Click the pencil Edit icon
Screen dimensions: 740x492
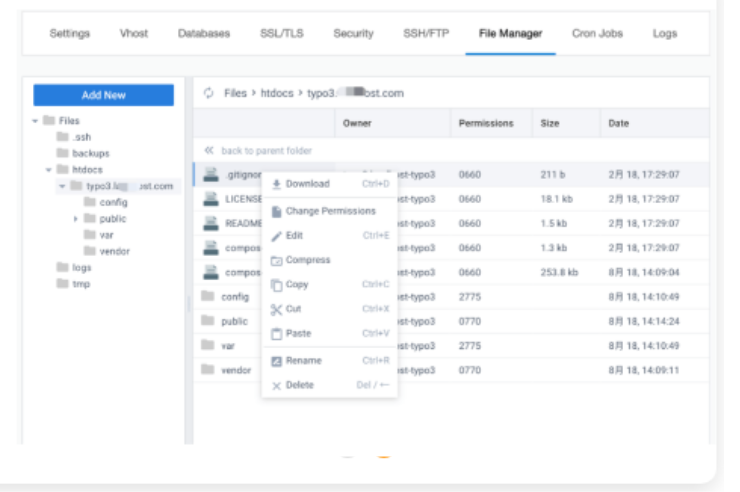coord(277,236)
